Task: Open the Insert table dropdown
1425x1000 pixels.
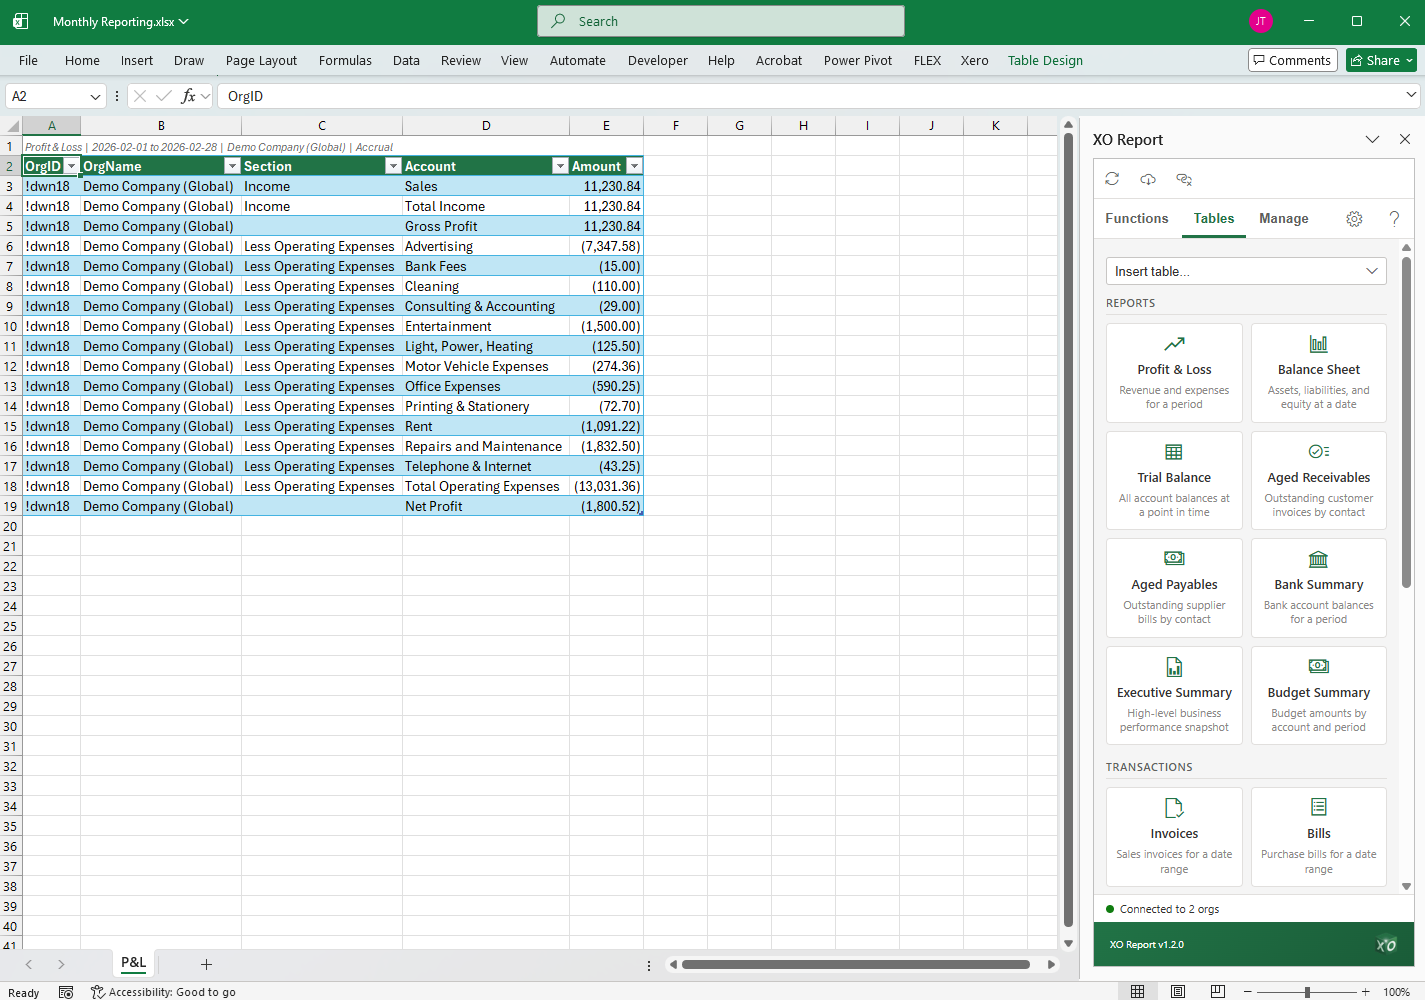Action: 1246,271
